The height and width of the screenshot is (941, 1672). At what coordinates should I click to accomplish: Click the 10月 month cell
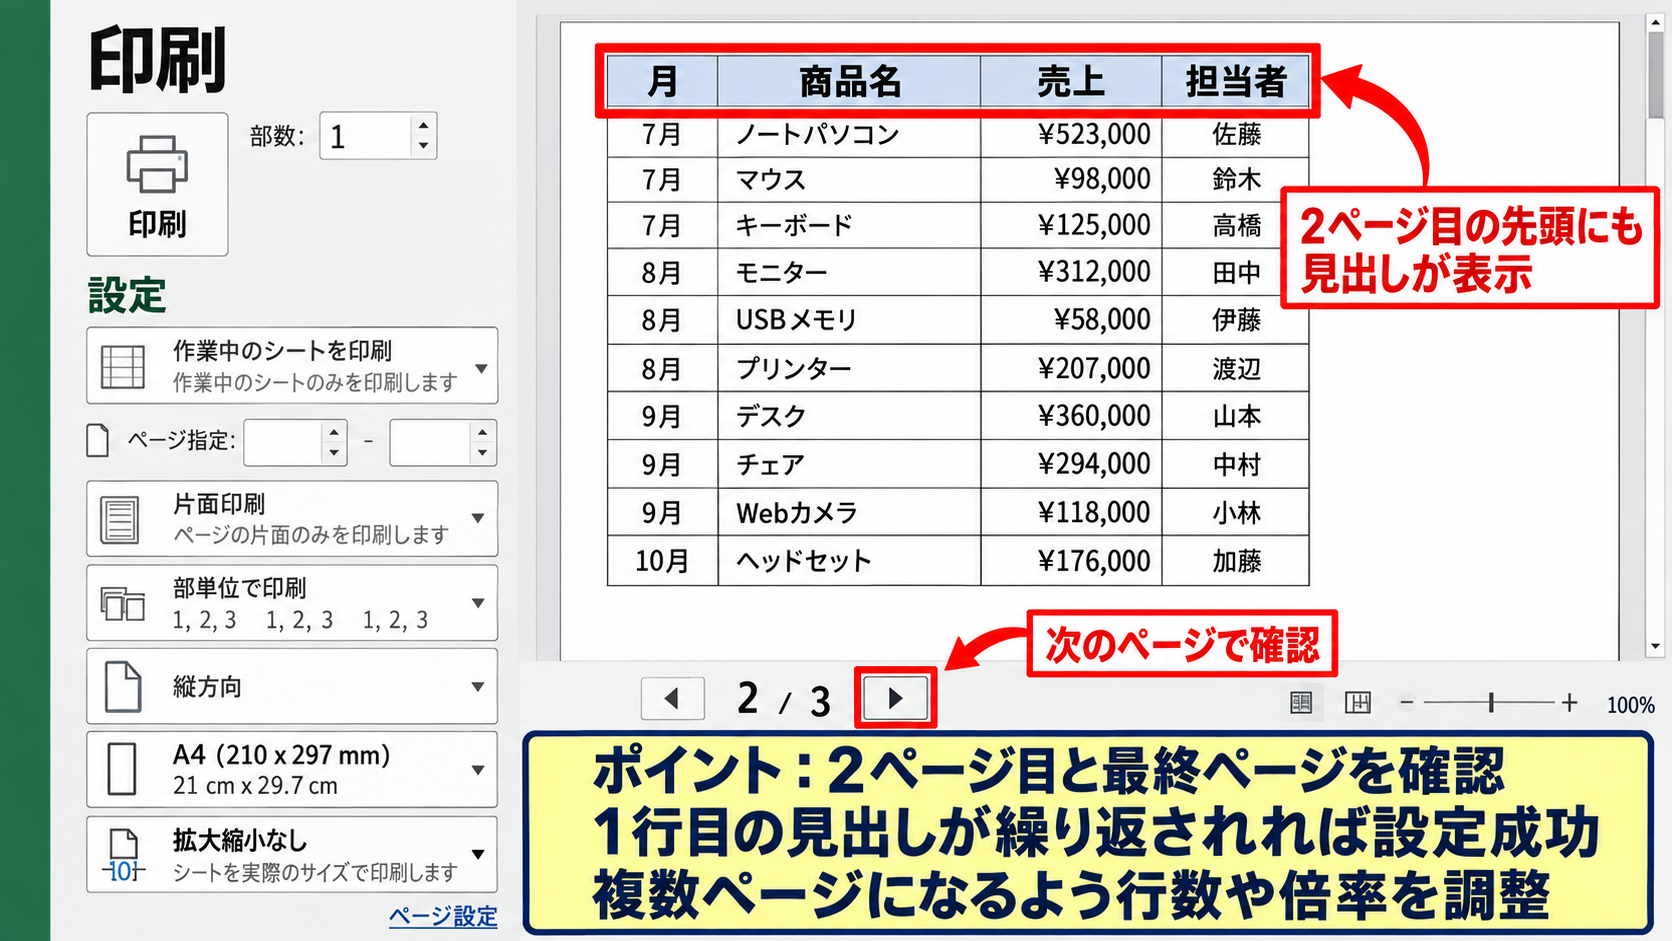point(662,561)
